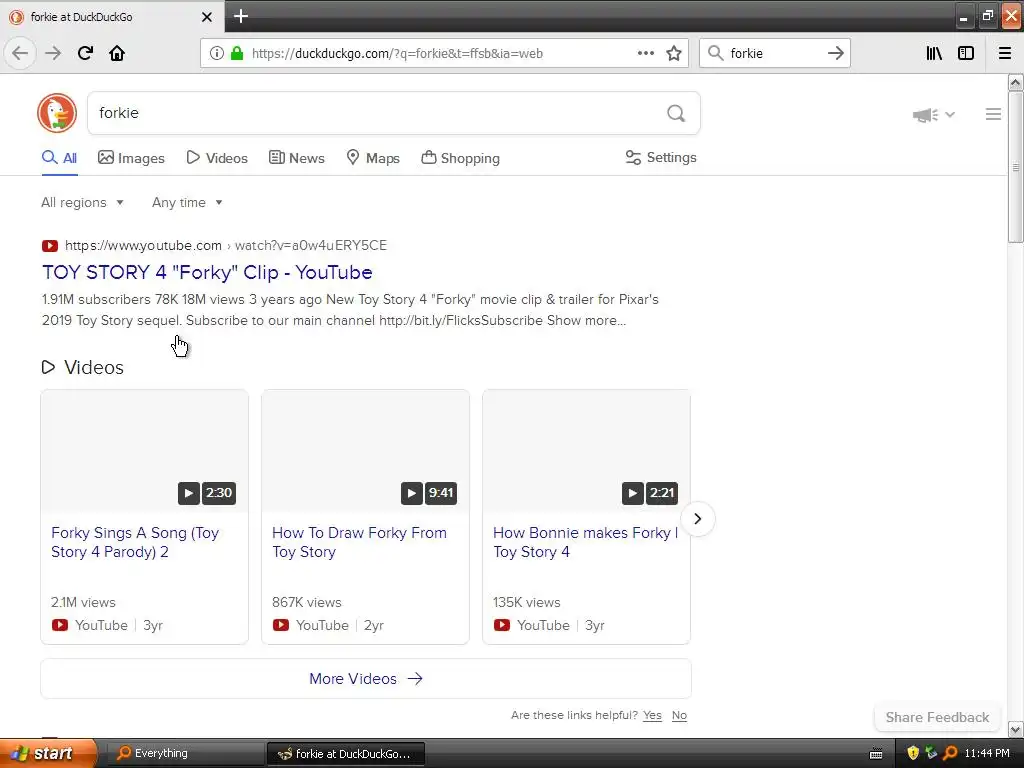Open the Firefox Library icon
Viewport: 1024px width, 768px height.
click(934, 53)
